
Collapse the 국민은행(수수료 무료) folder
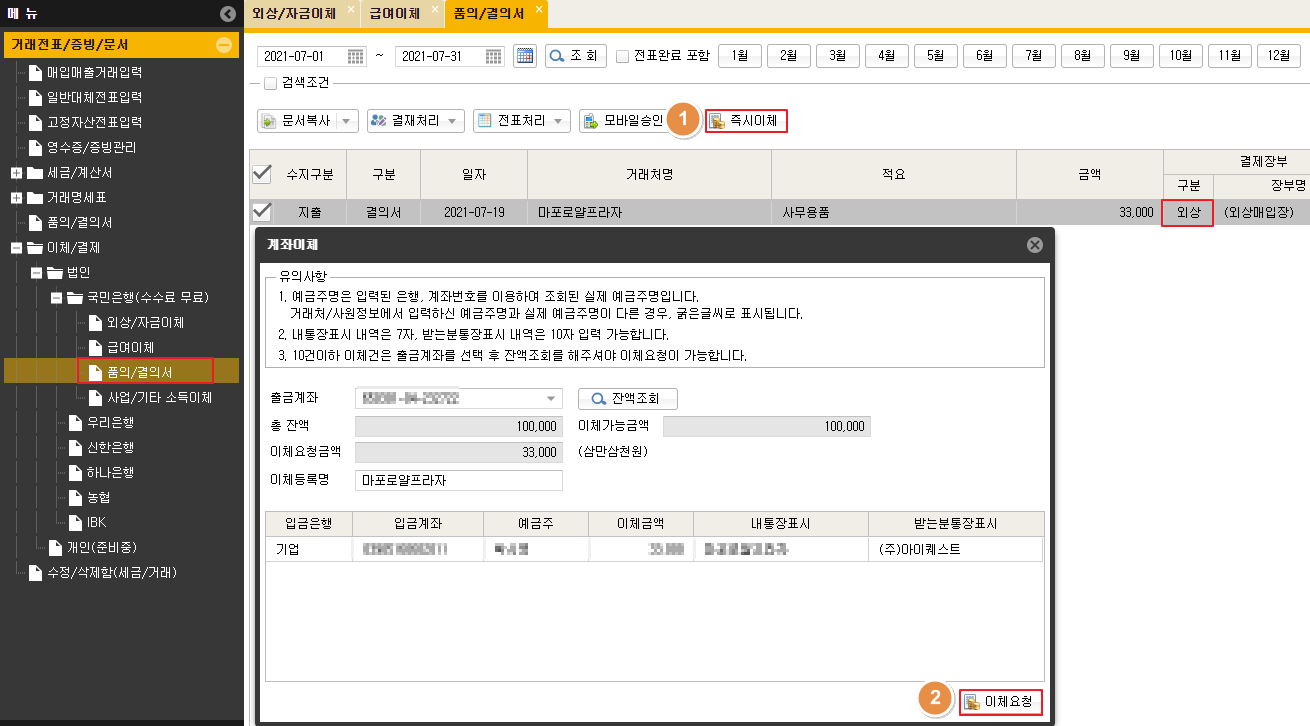click(56, 297)
